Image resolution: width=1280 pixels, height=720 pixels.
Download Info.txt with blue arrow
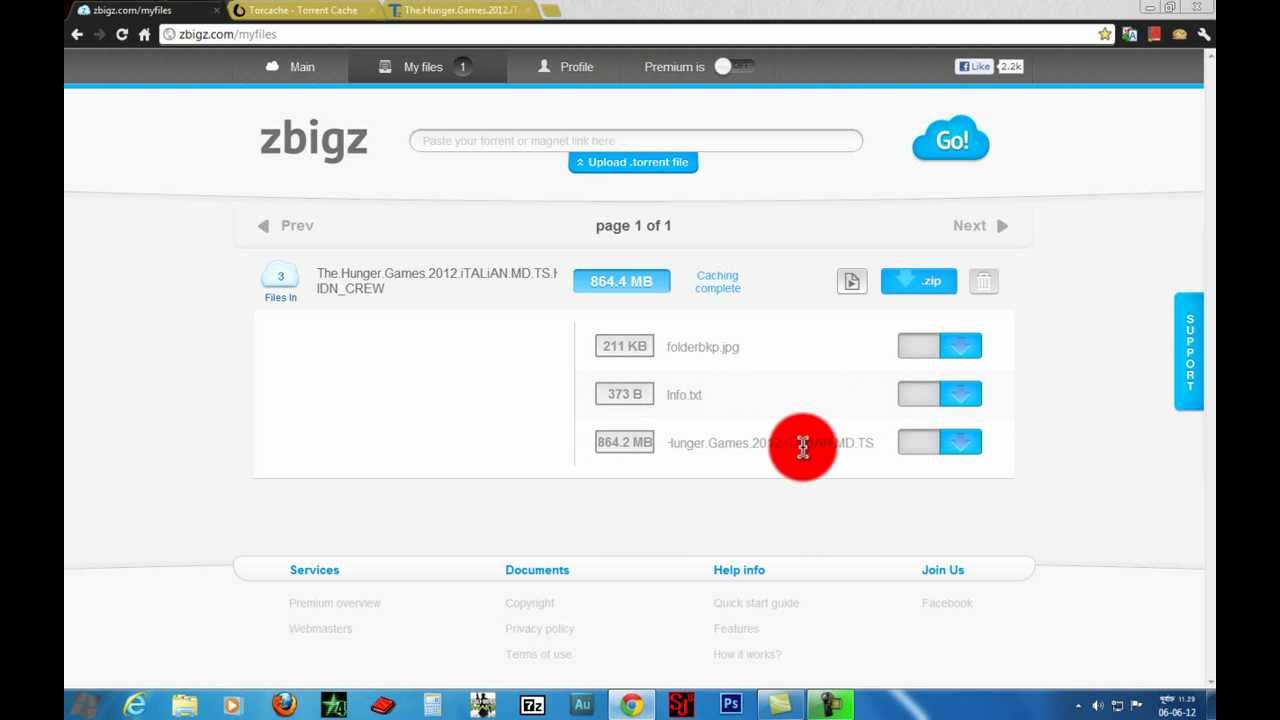[961, 394]
